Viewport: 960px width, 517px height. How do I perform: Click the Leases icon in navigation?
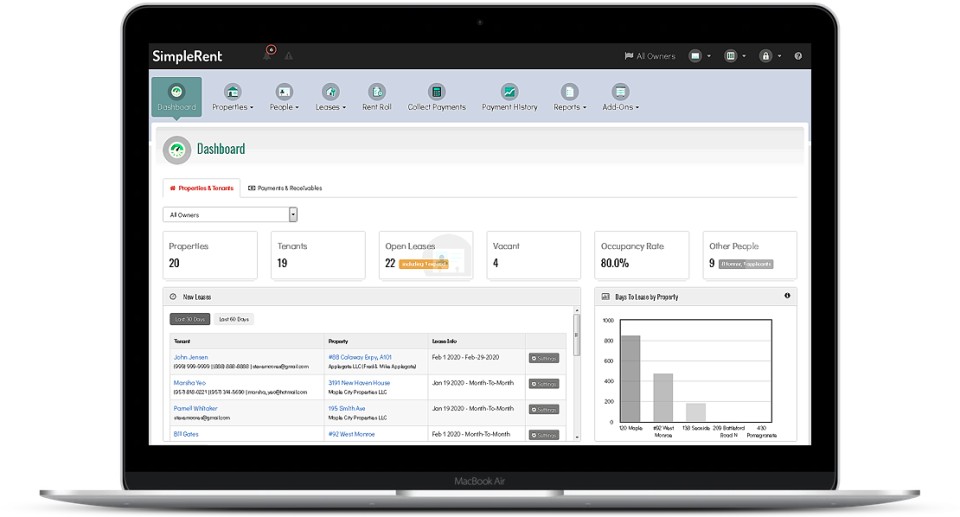click(331, 92)
